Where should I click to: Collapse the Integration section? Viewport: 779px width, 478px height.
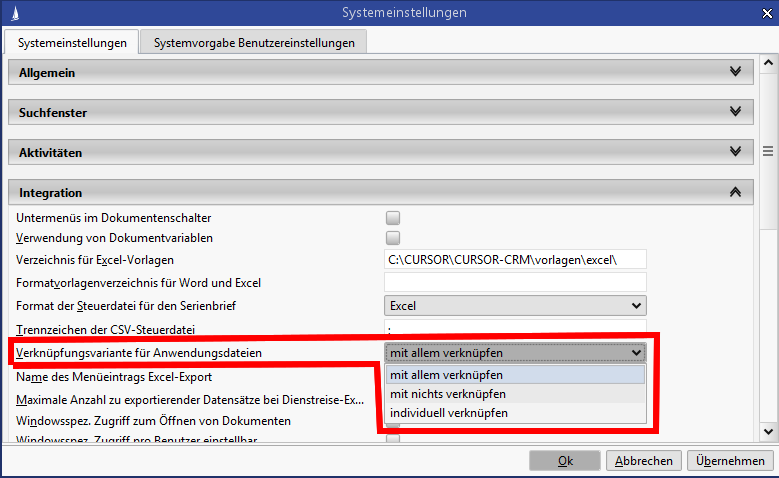(736, 191)
